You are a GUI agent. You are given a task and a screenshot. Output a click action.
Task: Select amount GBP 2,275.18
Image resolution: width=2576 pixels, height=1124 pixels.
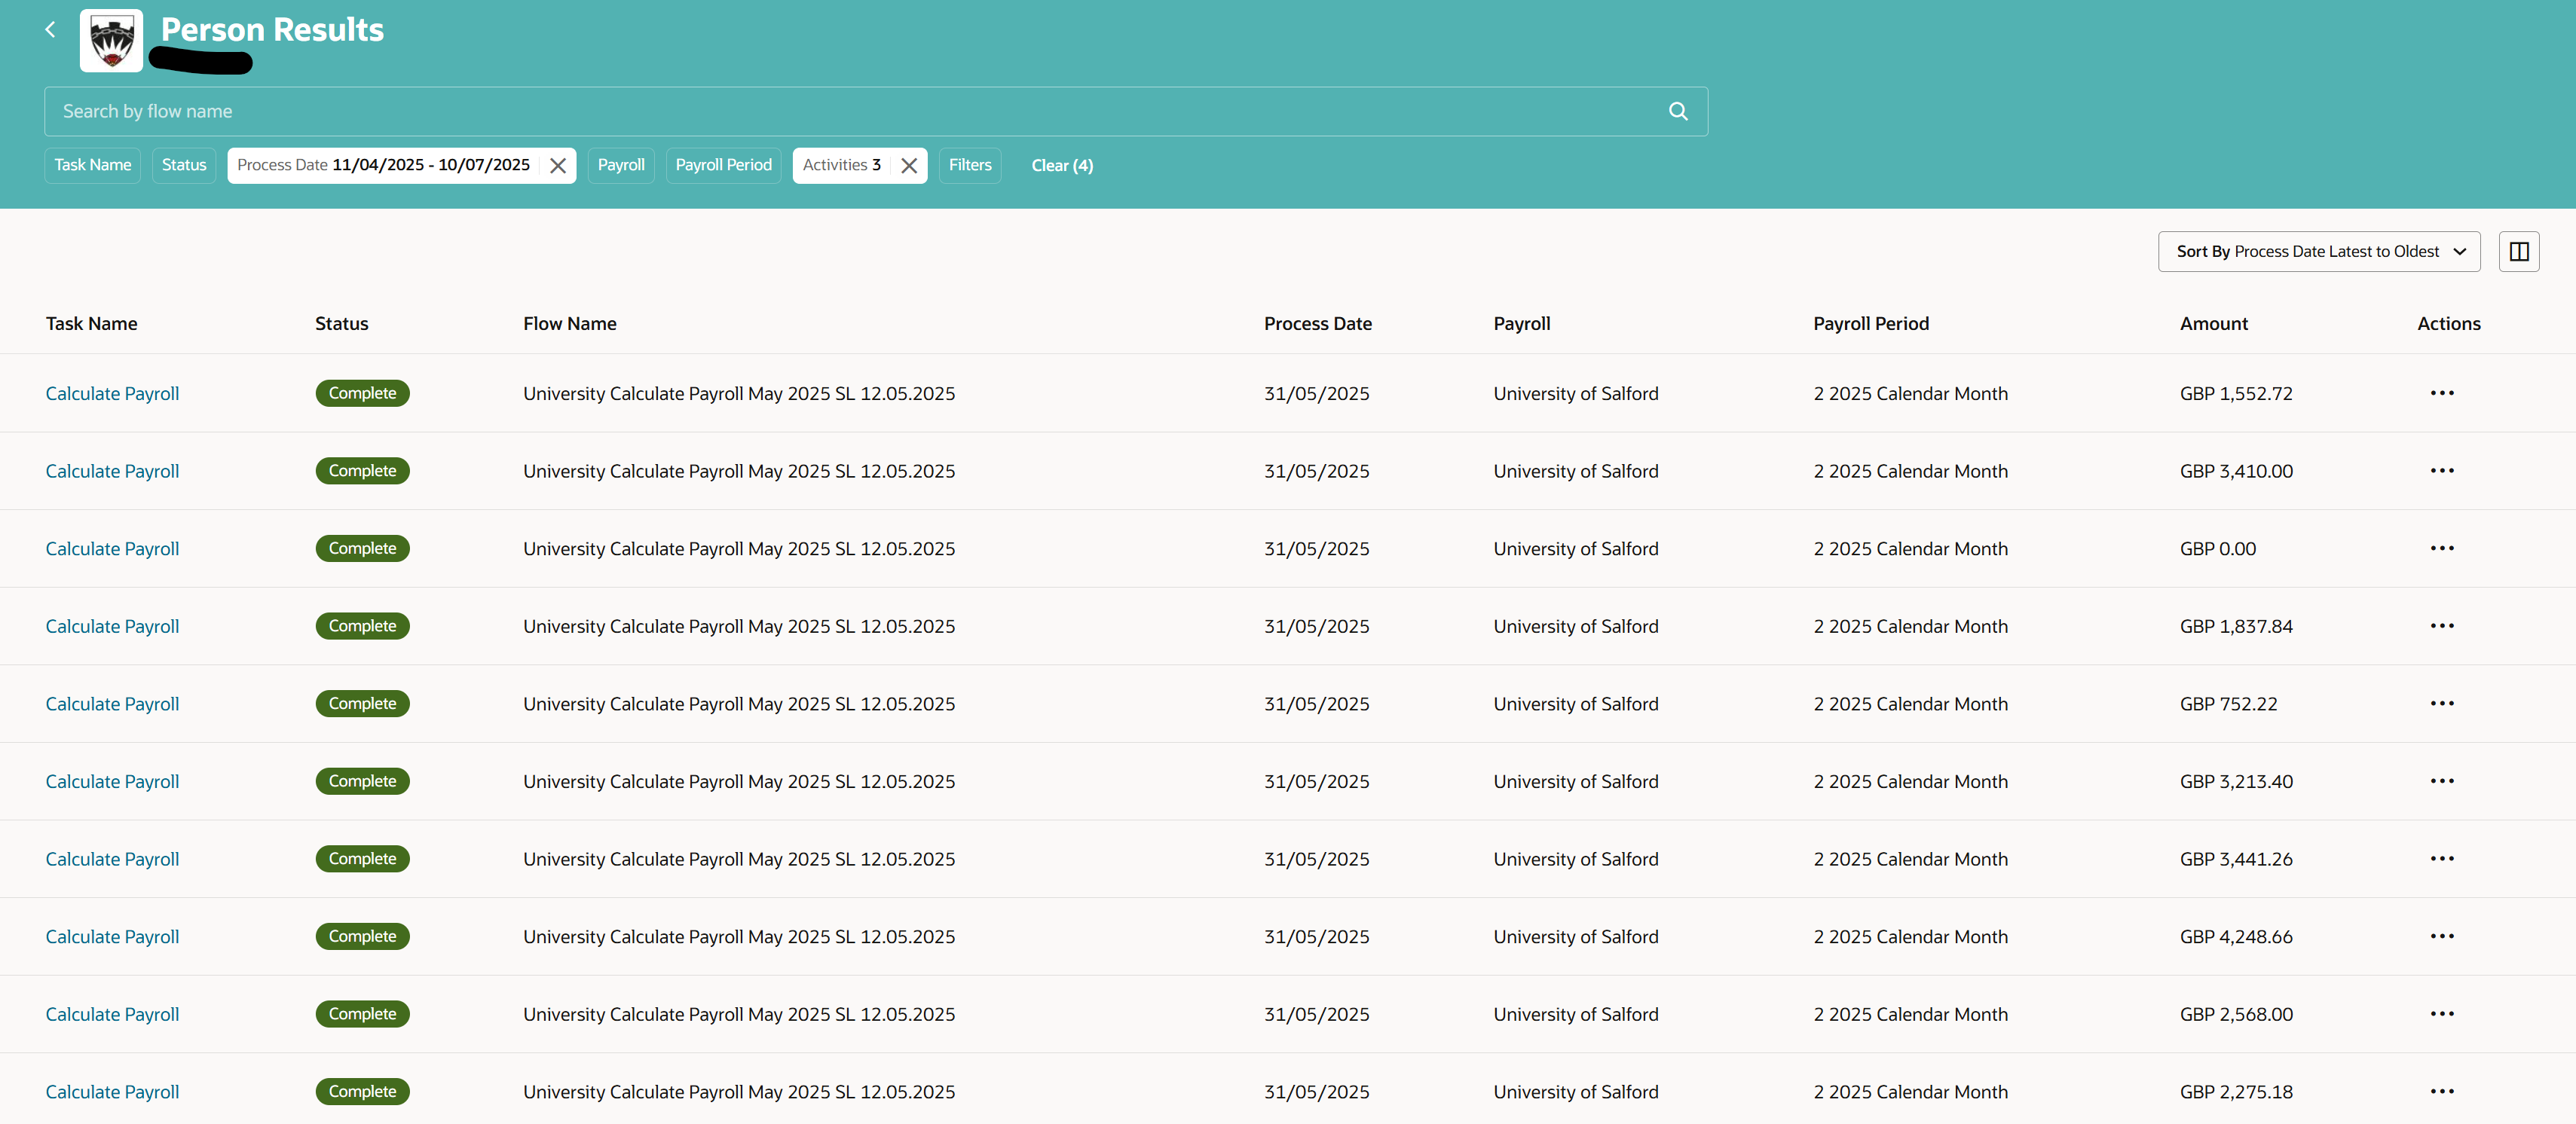click(x=2235, y=1092)
